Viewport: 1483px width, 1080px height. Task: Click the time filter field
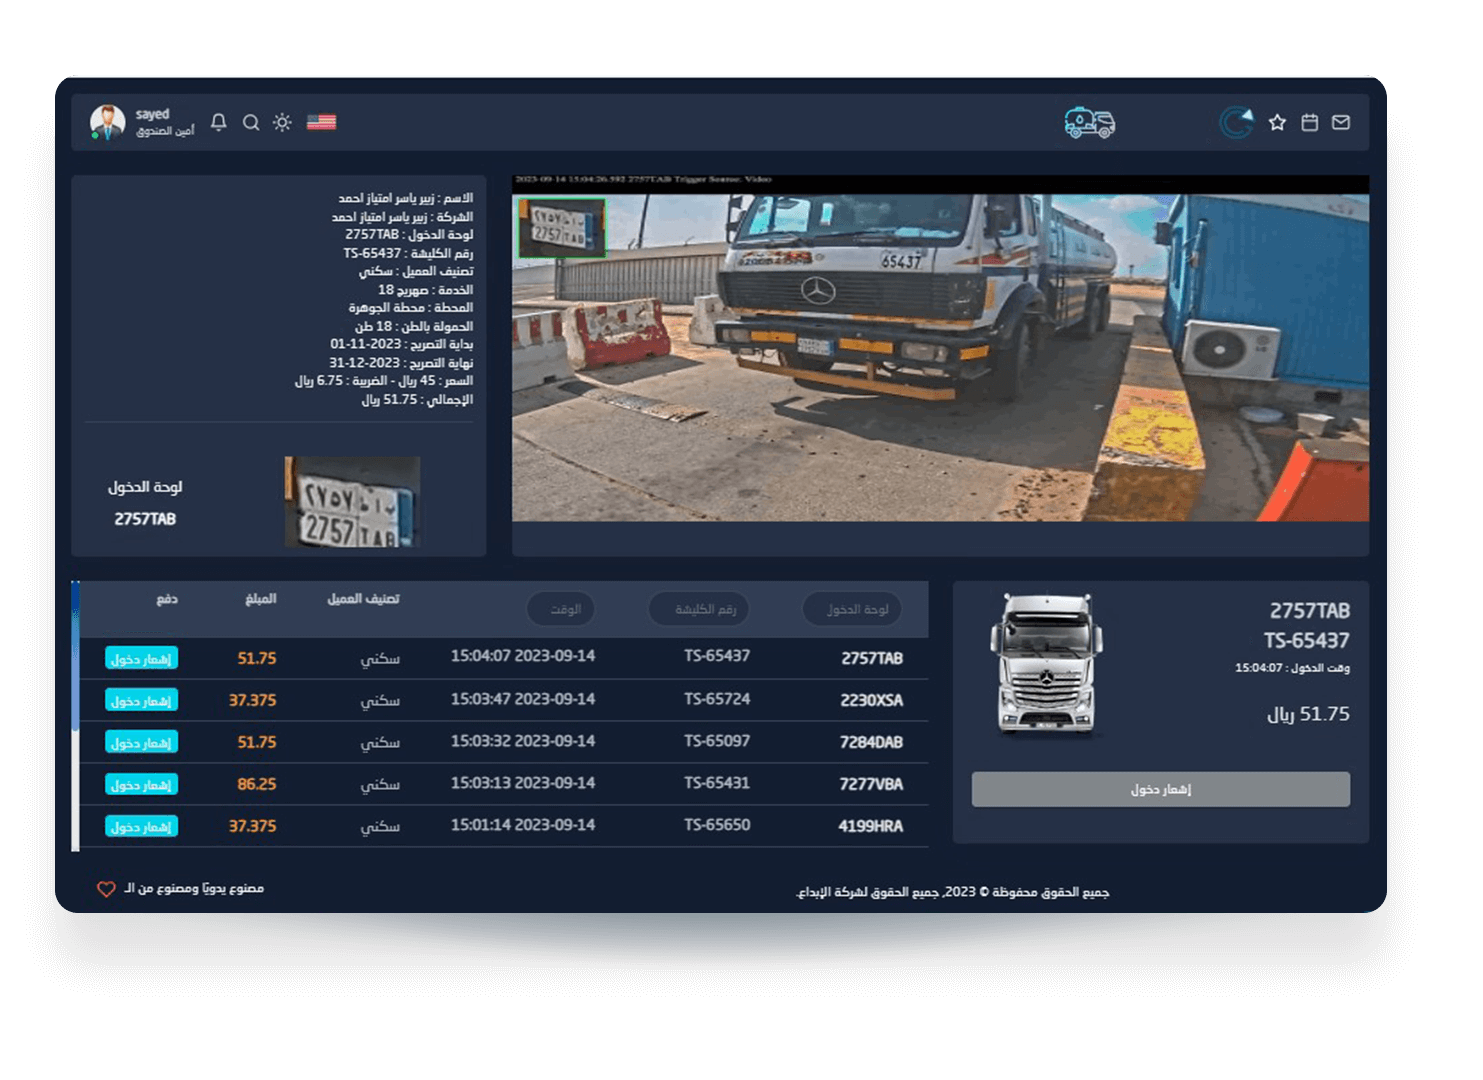[561, 609]
